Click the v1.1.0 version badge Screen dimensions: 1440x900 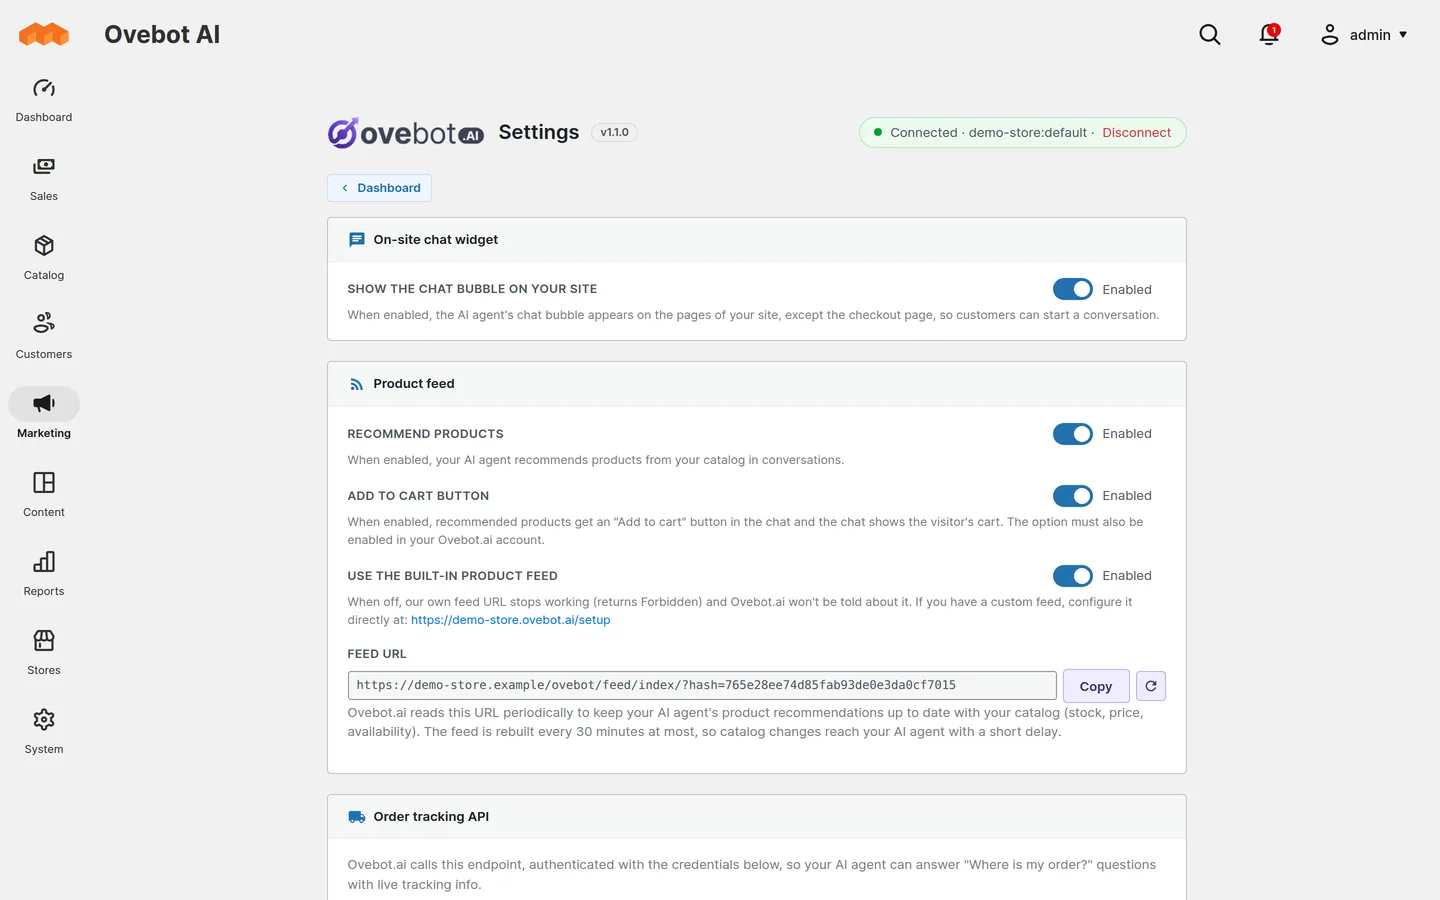pyautogui.click(x=615, y=133)
